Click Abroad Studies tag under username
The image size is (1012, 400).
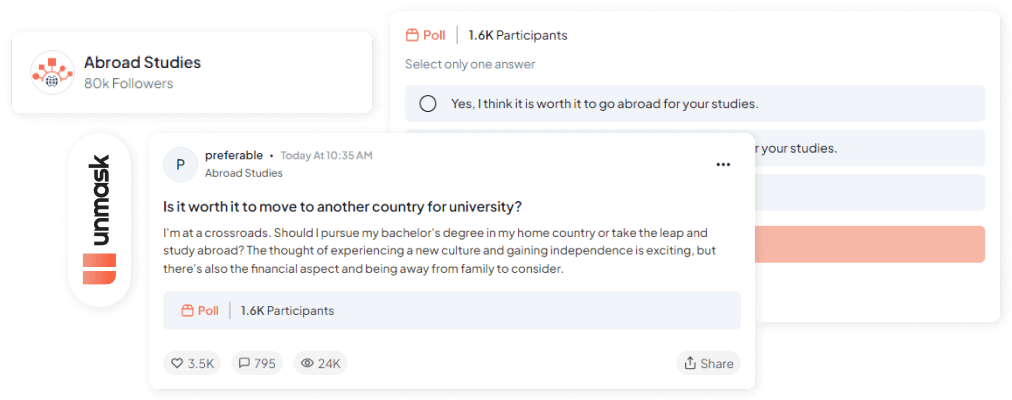point(243,173)
